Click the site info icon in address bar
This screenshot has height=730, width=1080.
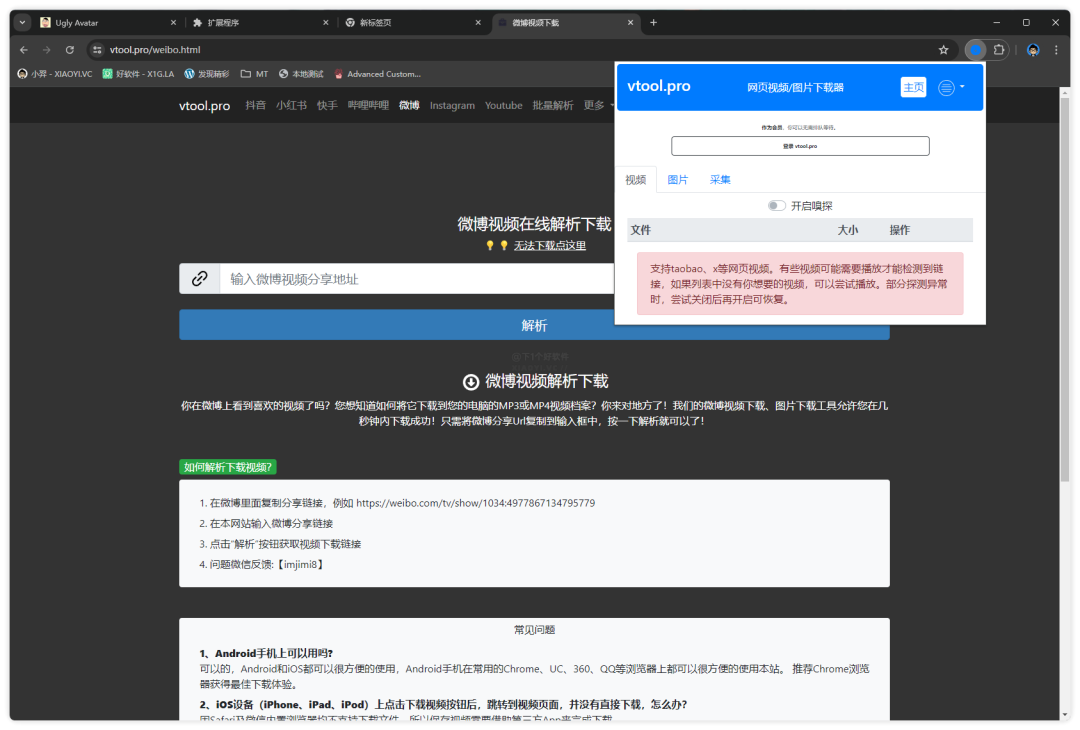click(x=97, y=50)
